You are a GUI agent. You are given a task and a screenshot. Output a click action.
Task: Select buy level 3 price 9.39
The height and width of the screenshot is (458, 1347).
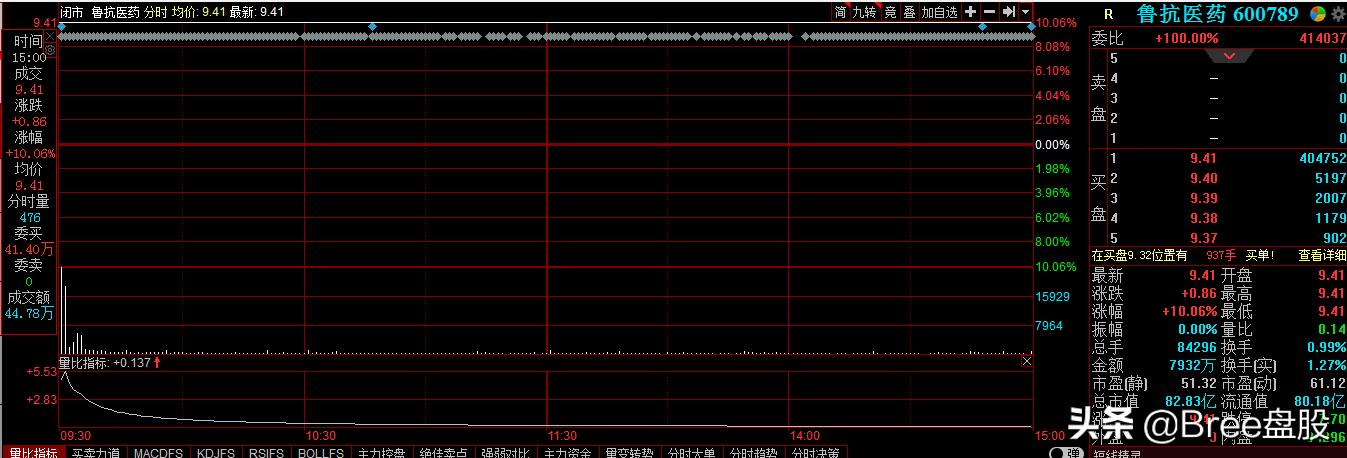(x=1203, y=198)
